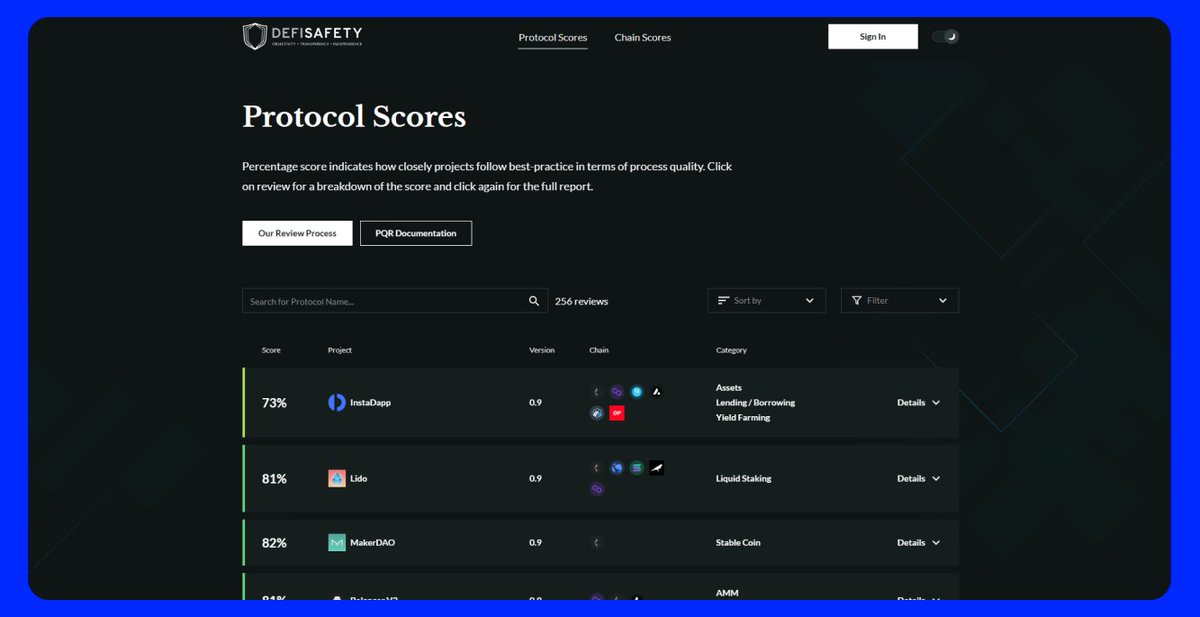Click version 0.9 in InstaDapp row
The width and height of the screenshot is (1200, 617).
point(536,403)
